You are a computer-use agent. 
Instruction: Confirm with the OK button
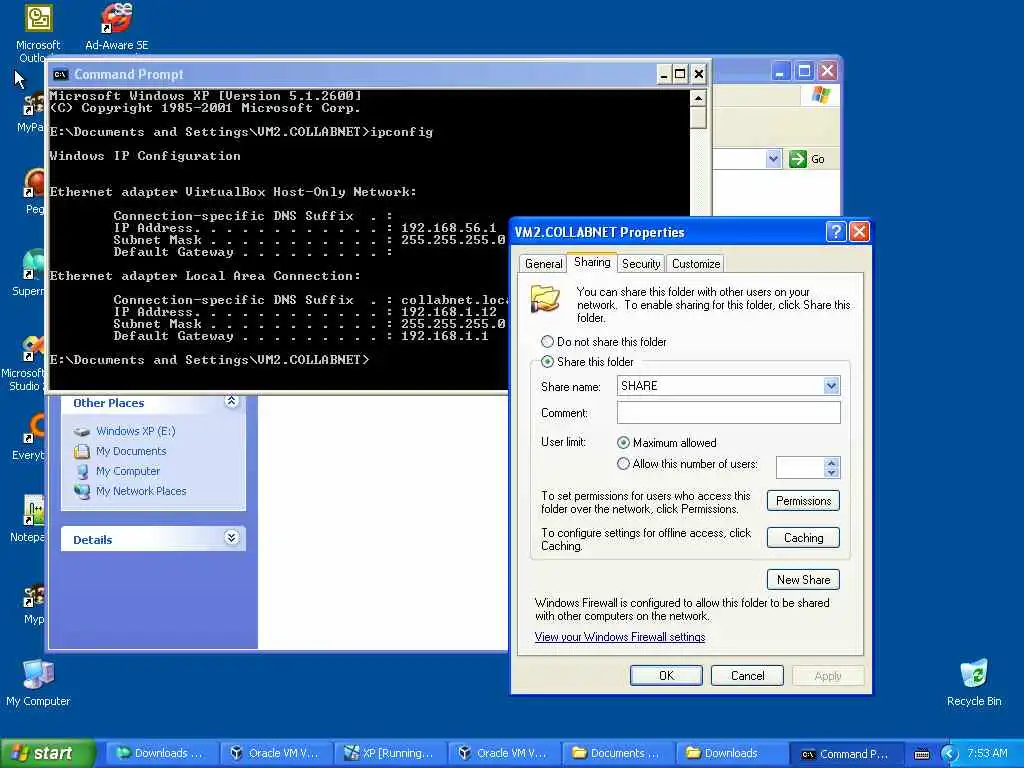click(666, 675)
